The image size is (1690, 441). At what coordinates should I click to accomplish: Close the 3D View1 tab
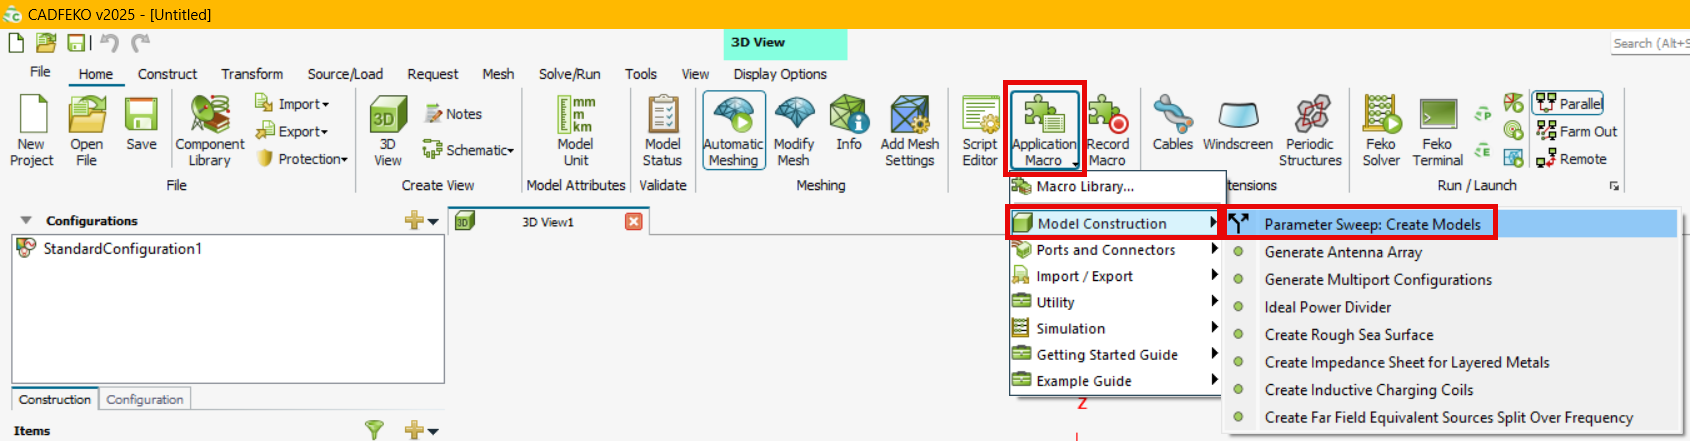click(634, 221)
